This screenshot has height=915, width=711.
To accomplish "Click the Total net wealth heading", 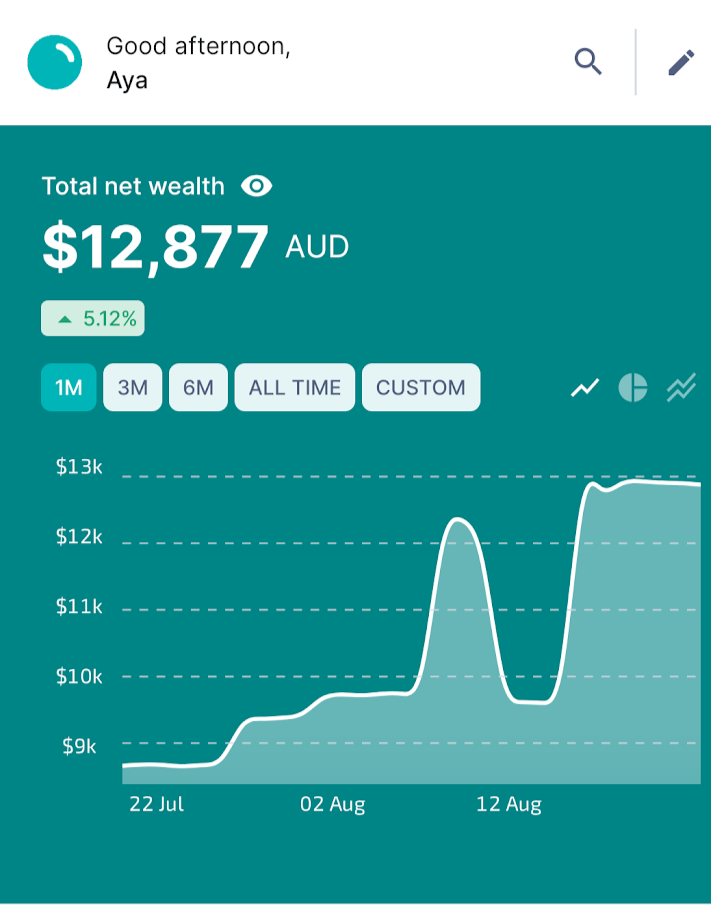I will tap(133, 186).
